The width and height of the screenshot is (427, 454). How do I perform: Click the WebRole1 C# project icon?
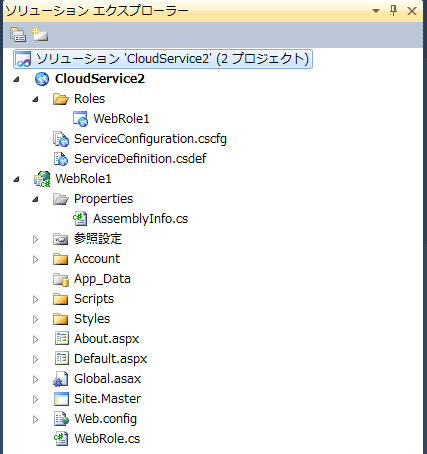pyautogui.click(x=42, y=179)
